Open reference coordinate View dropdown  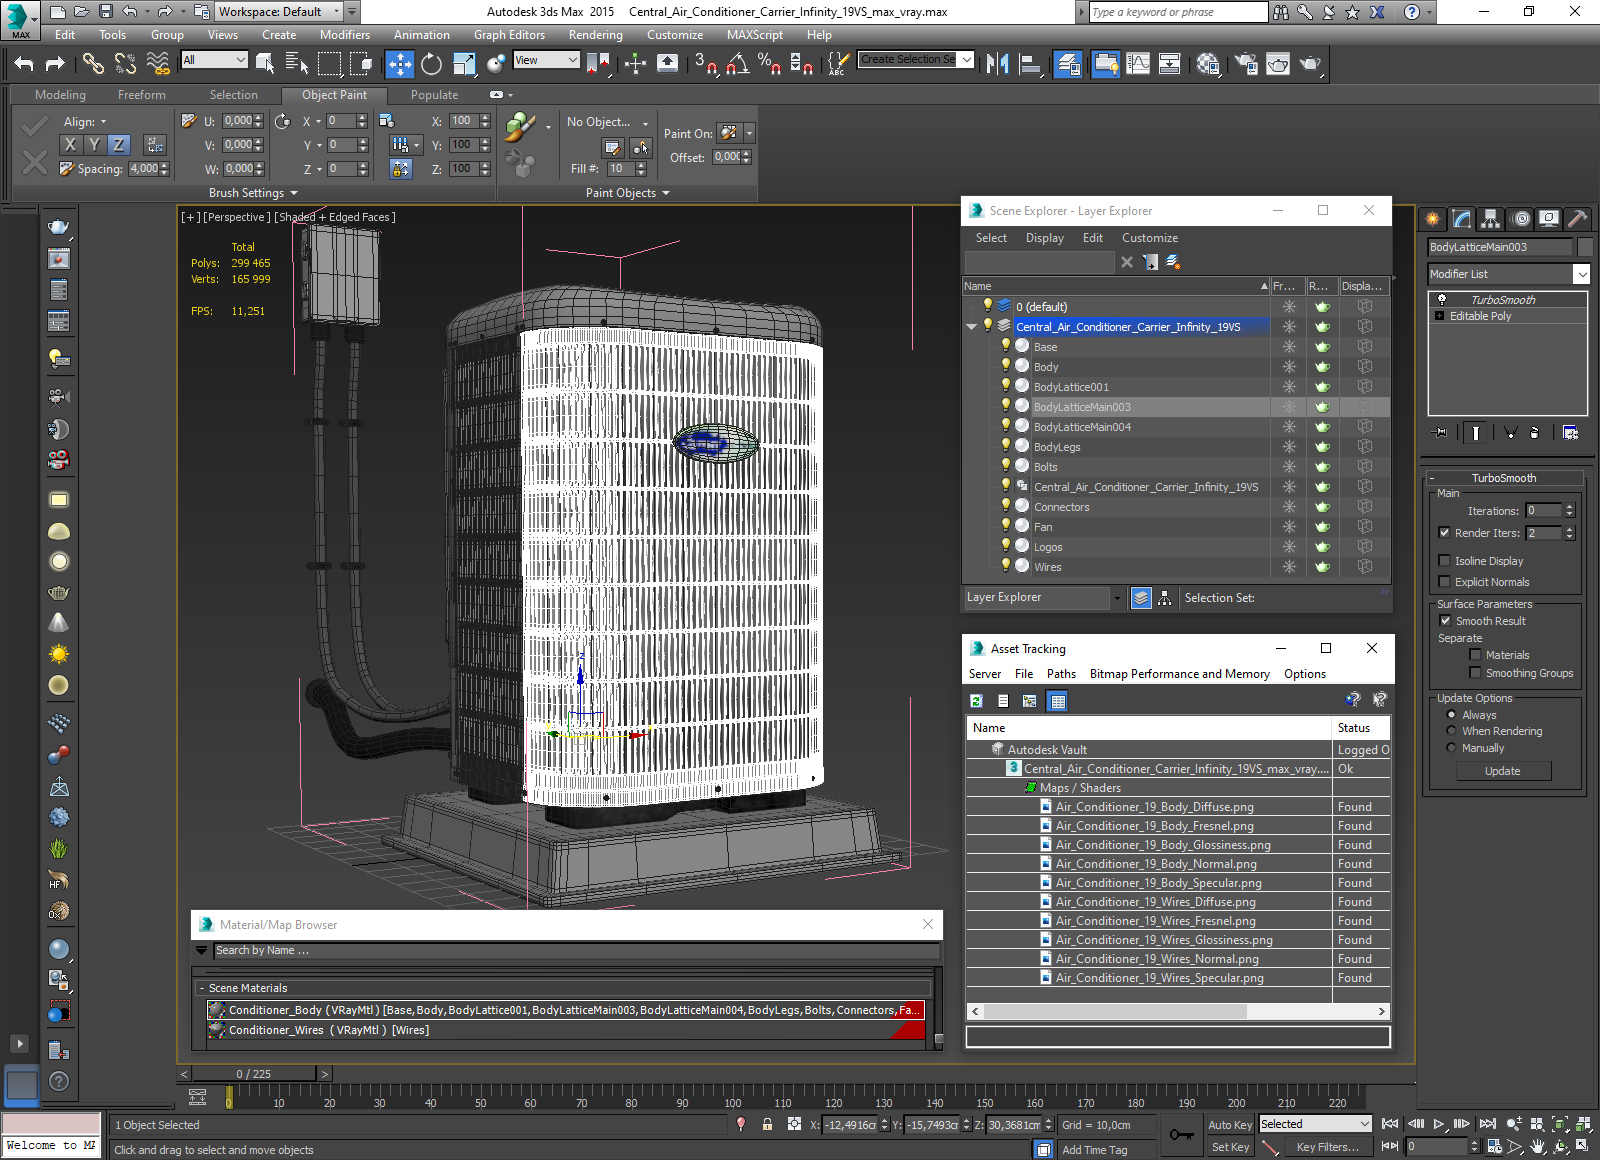click(546, 60)
